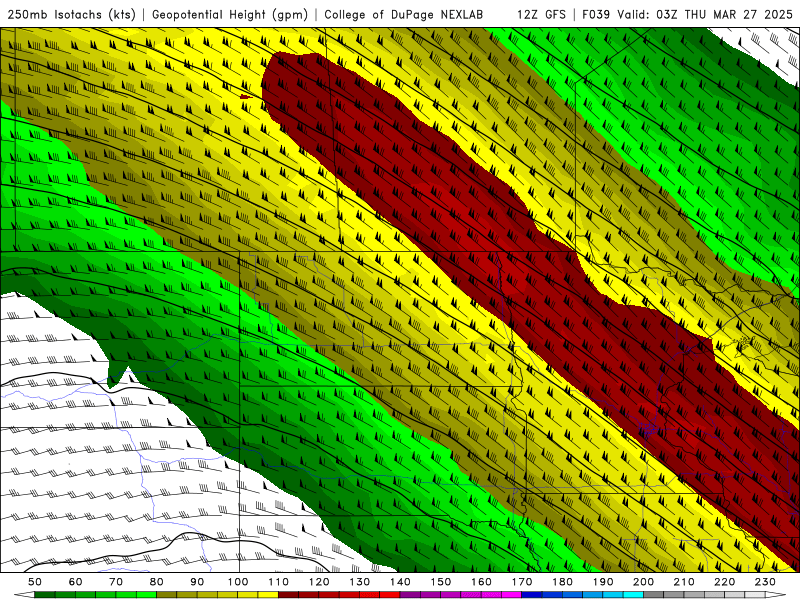Click the 150 value on the color scale

click(x=441, y=582)
